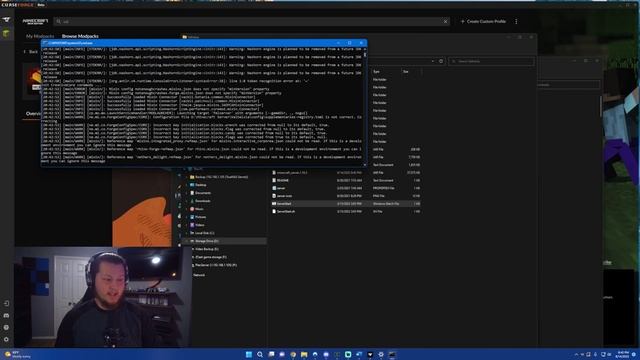Switch to the My Modpacks tab
The image size is (640, 360).
pyautogui.click(x=40, y=36)
